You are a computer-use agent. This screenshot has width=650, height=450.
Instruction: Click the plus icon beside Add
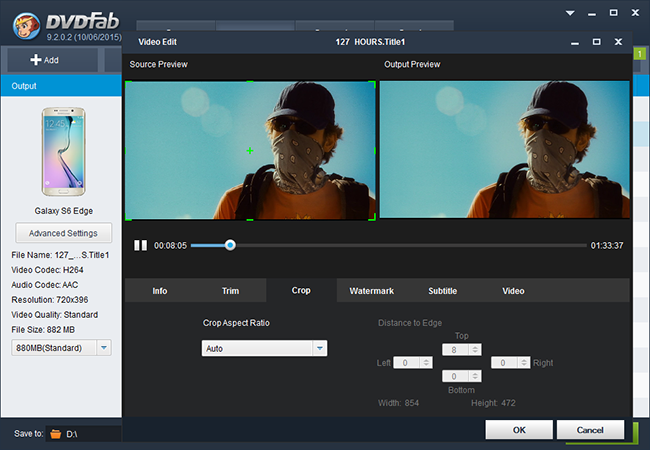pos(36,60)
